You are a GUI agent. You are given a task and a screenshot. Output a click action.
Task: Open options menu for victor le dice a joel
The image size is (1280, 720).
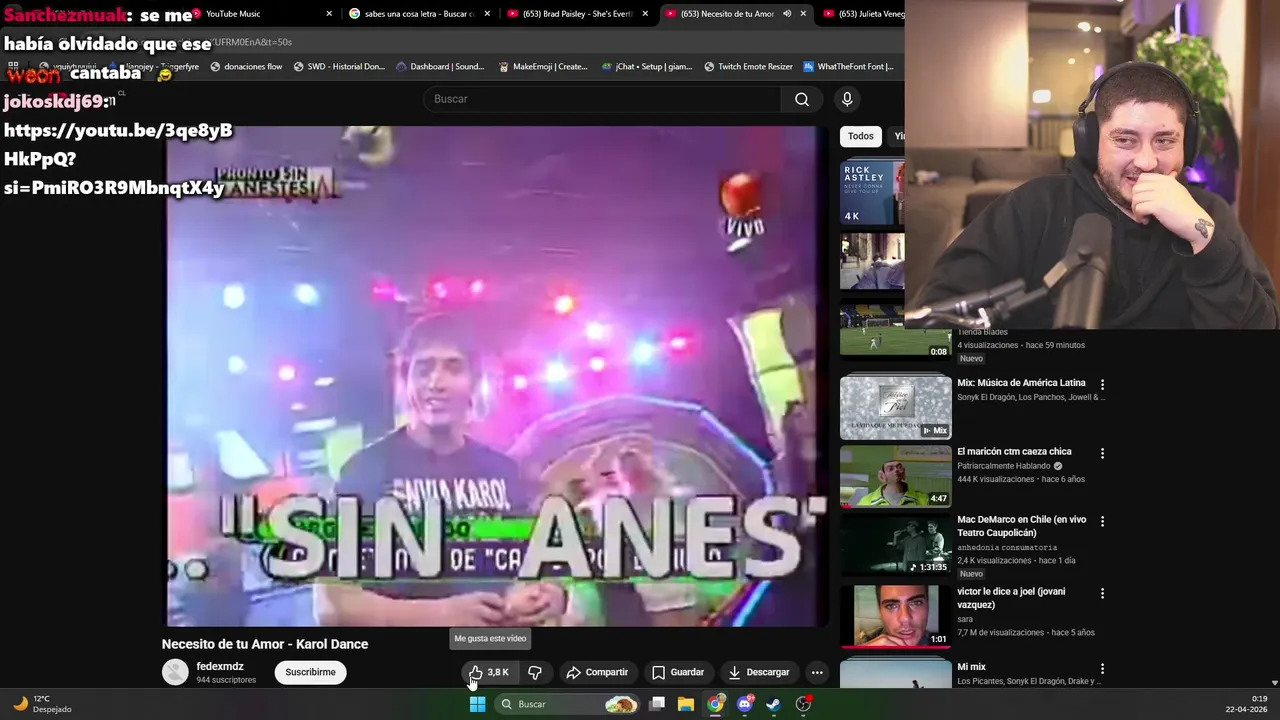tap(1103, 593)
